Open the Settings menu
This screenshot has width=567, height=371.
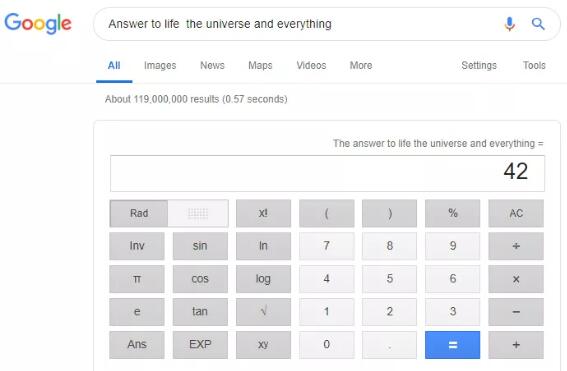pos(479,65)
